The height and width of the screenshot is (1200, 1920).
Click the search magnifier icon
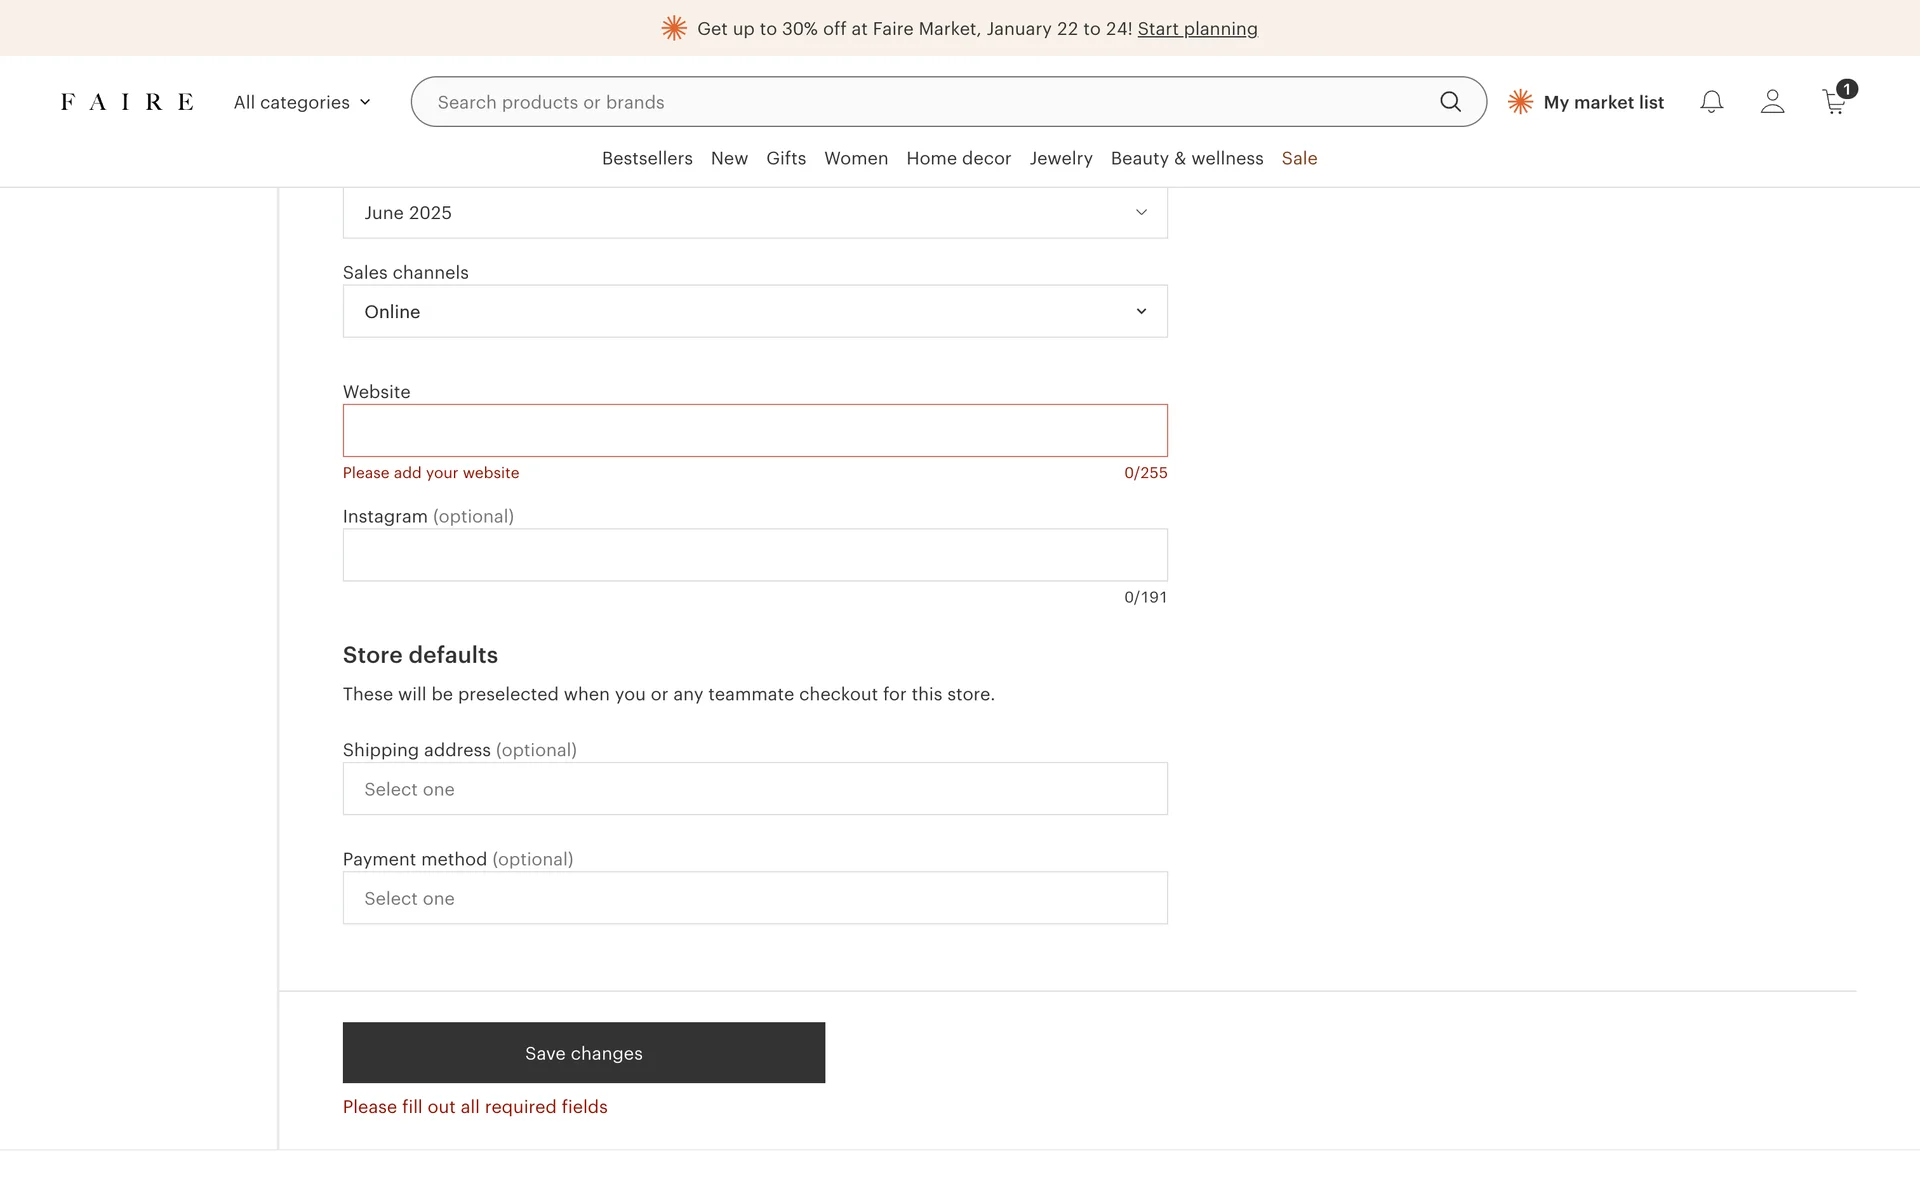coord(1450,102)
